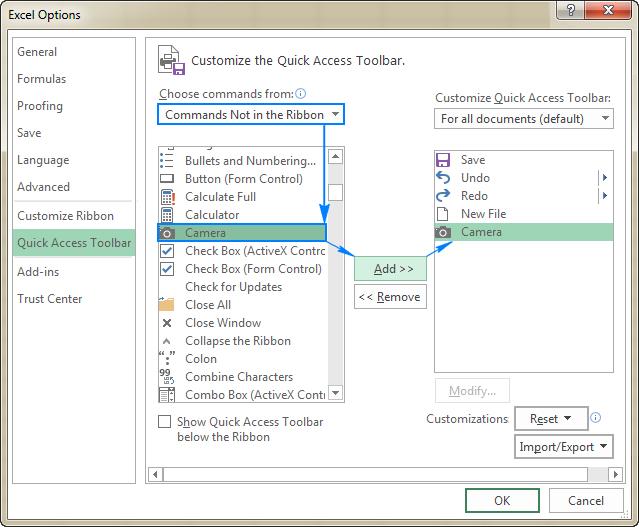
Task: Click the Camera icon in the toolbar list
Action: coord(443,232)
